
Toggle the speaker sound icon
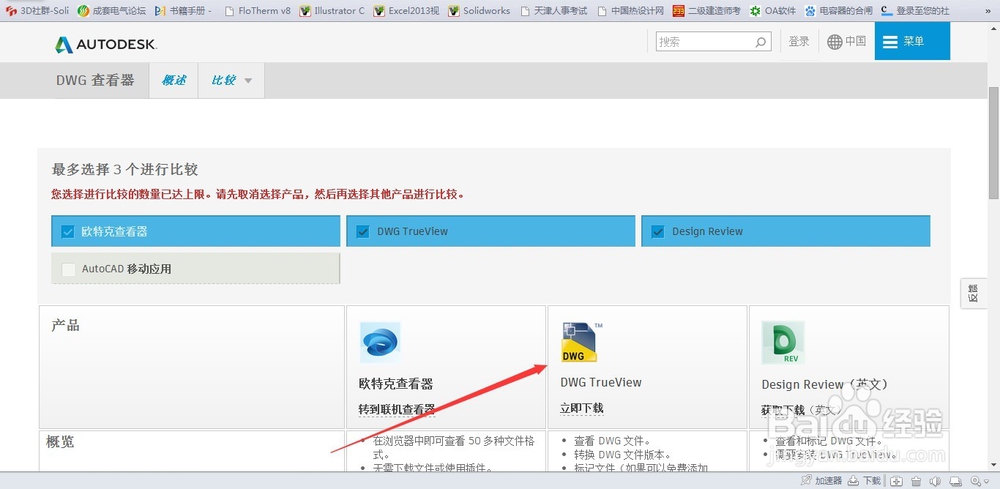click(935, 481)
